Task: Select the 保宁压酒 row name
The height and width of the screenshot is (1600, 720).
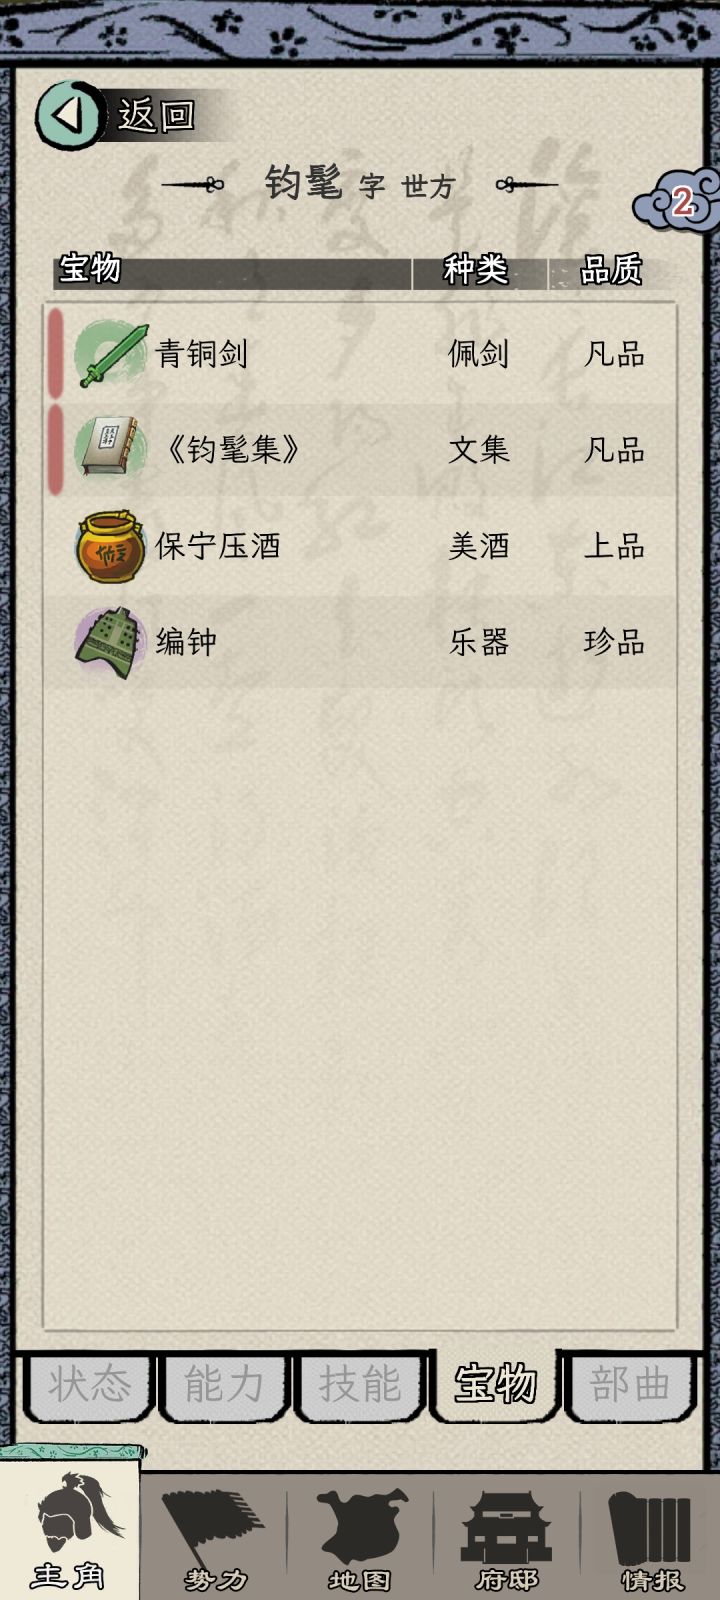Action: pos(218,546)
